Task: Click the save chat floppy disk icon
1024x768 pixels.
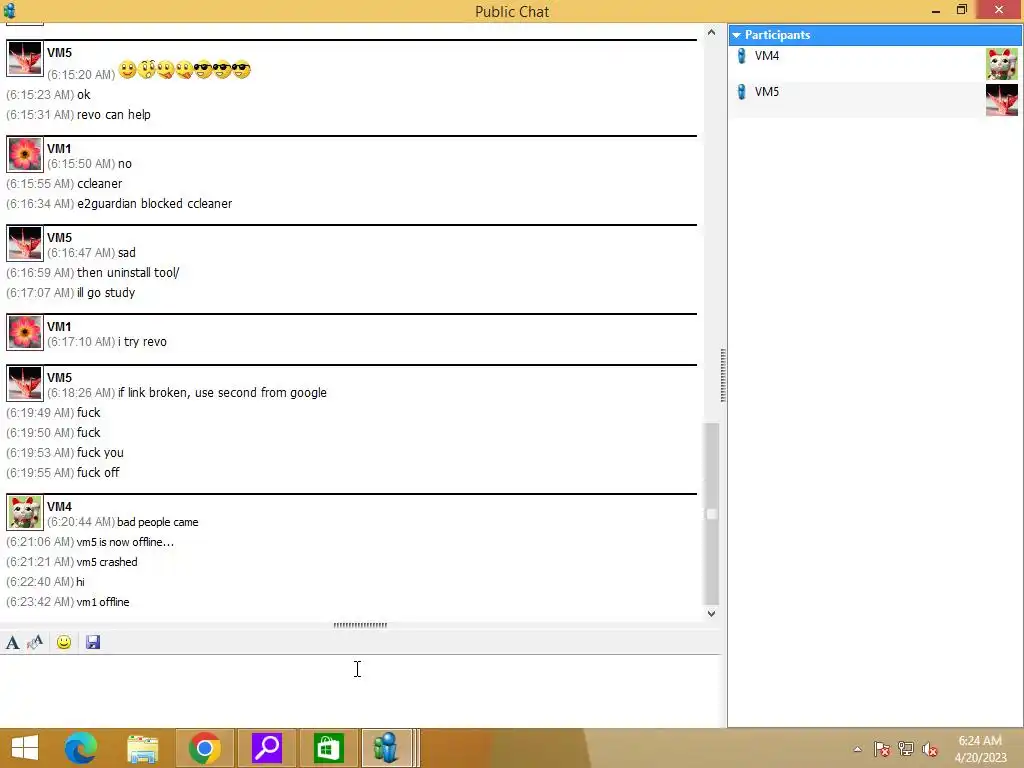Action: [x=93, y=643]
